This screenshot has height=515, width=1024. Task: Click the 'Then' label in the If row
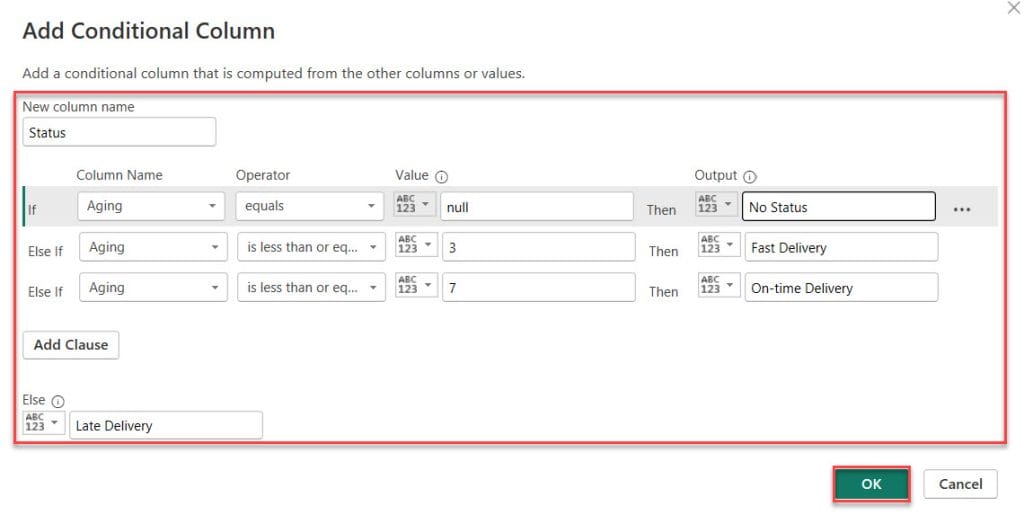click(661, 210)
